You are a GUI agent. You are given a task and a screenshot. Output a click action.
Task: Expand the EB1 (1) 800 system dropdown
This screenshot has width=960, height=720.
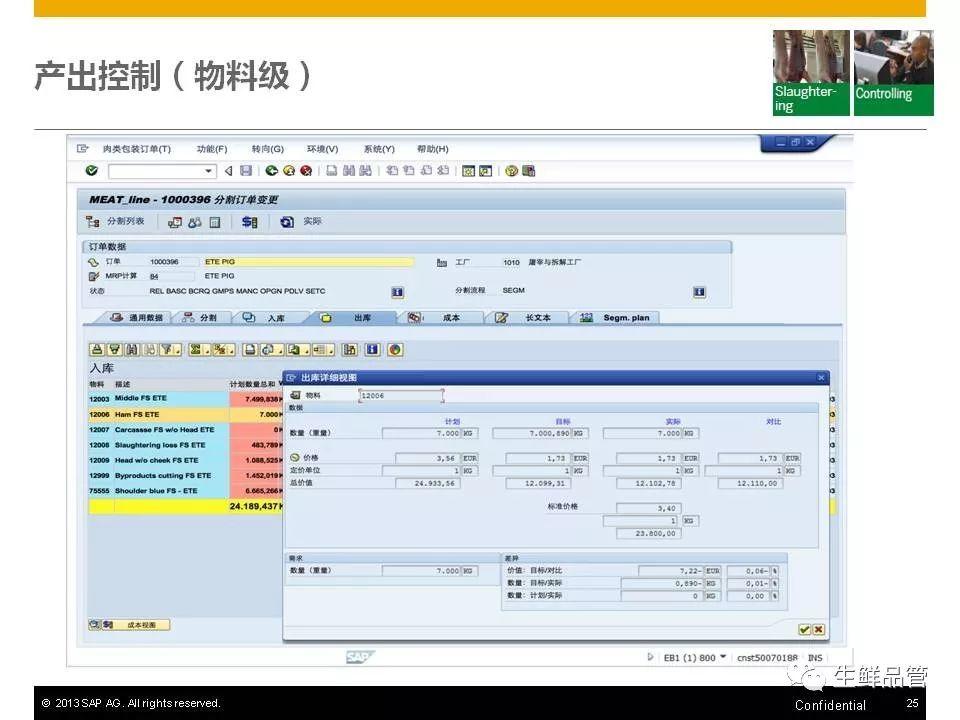click(723, 657)
